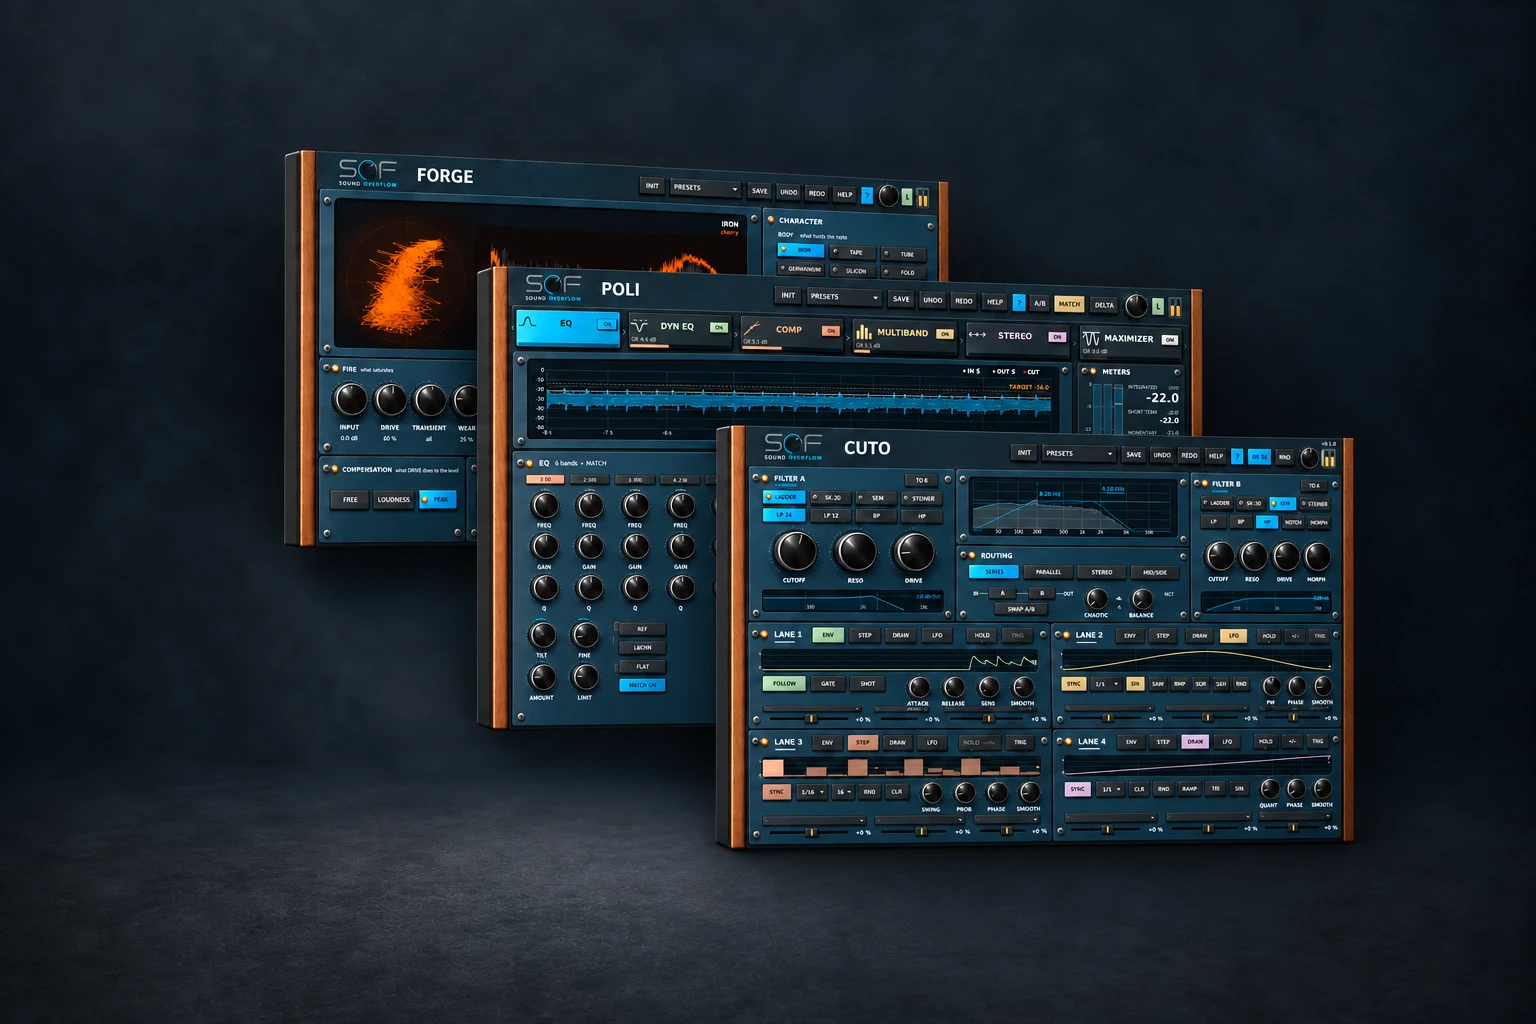The width and height of the screenshot is (1536, 1024).
Task: Click the blue question mark in POLI
Action: click(1019, 301)
